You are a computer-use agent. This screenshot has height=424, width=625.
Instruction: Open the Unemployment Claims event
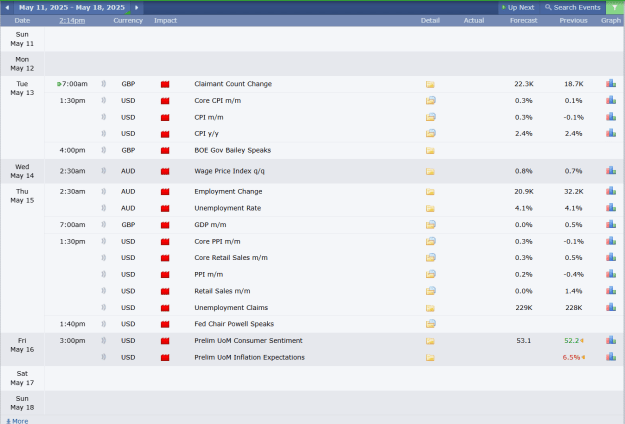tap(231, 308)
